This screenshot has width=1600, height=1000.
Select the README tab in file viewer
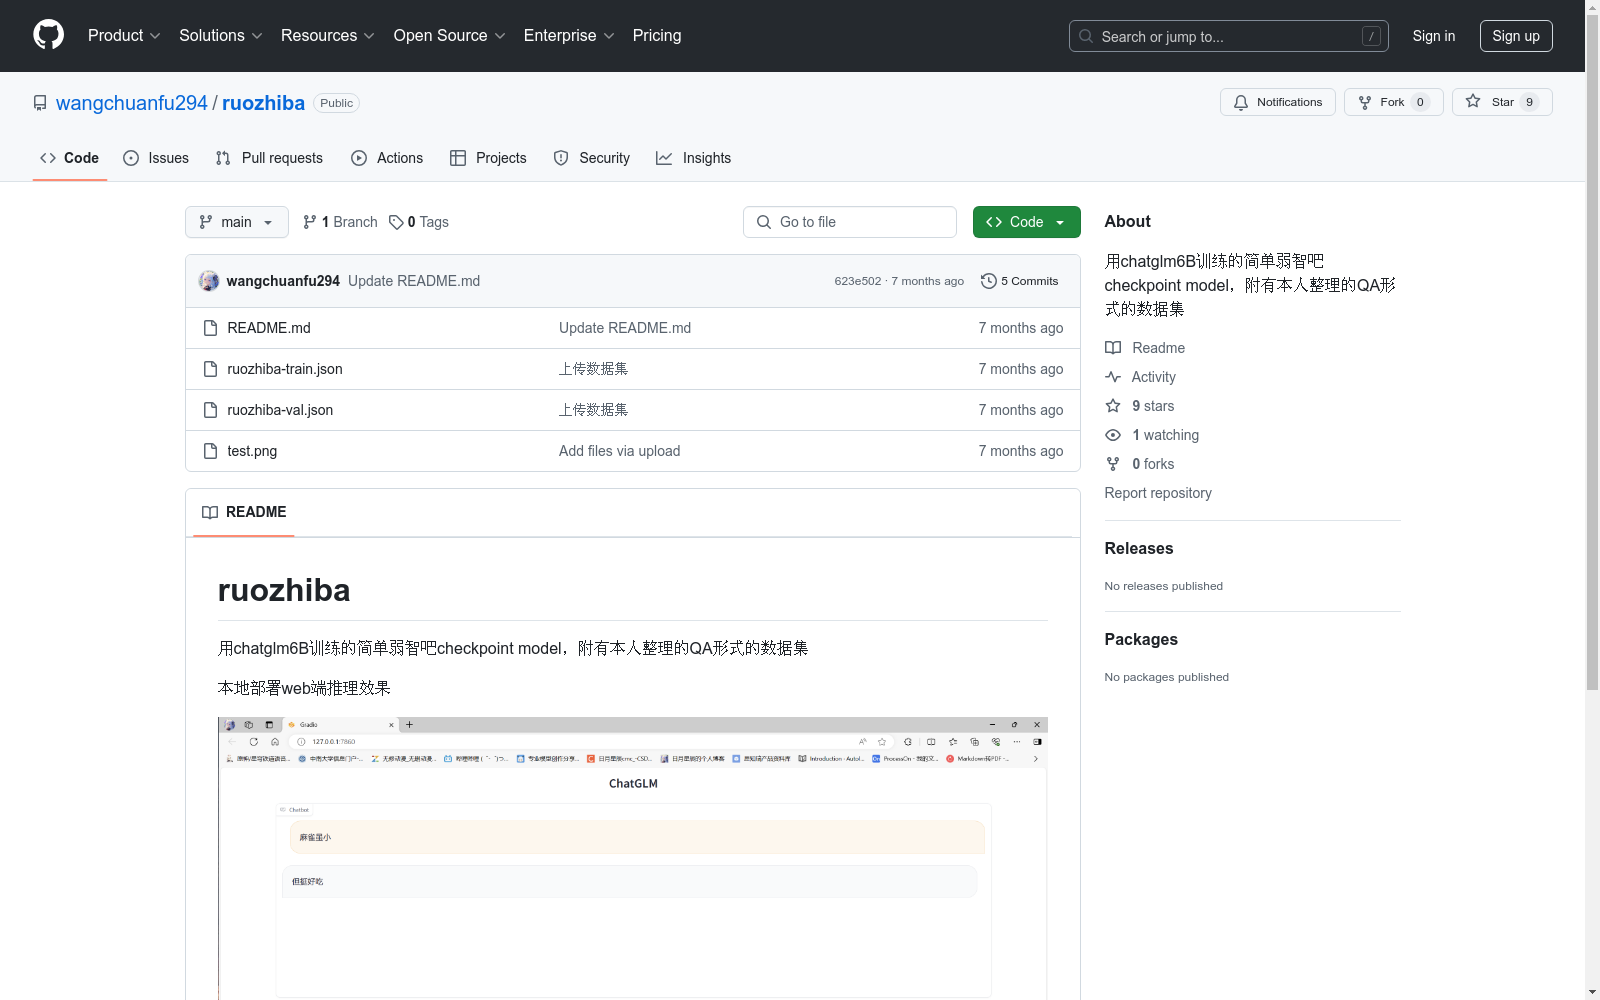244,512
